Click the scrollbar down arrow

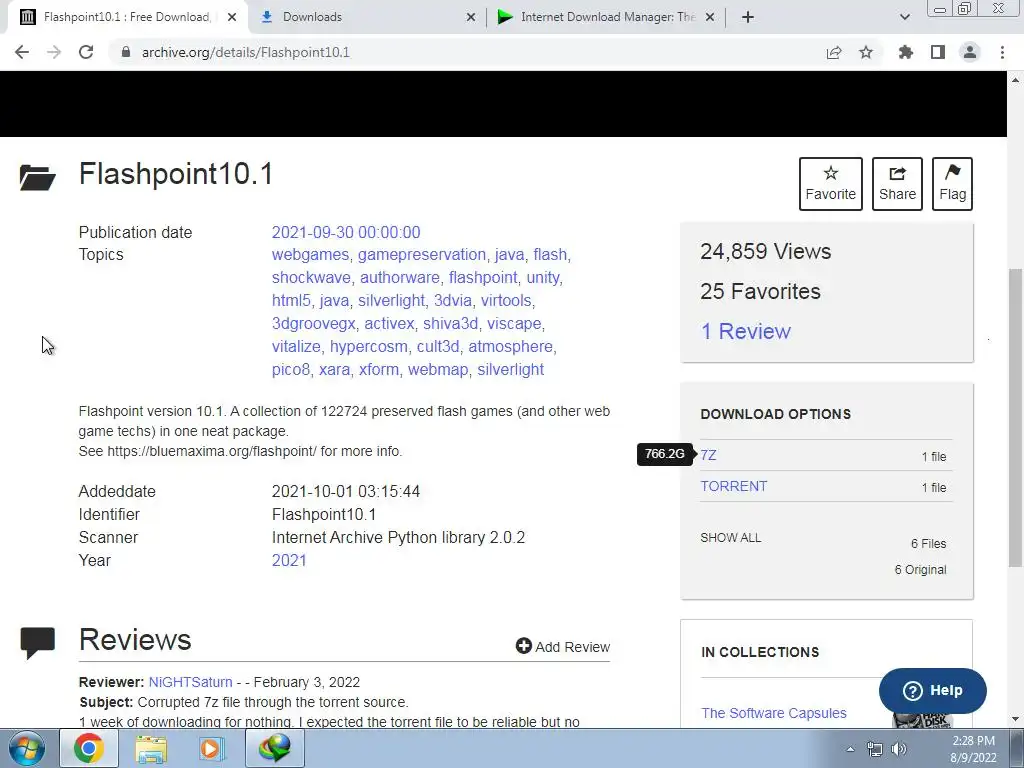click(x=1016, y=719)
